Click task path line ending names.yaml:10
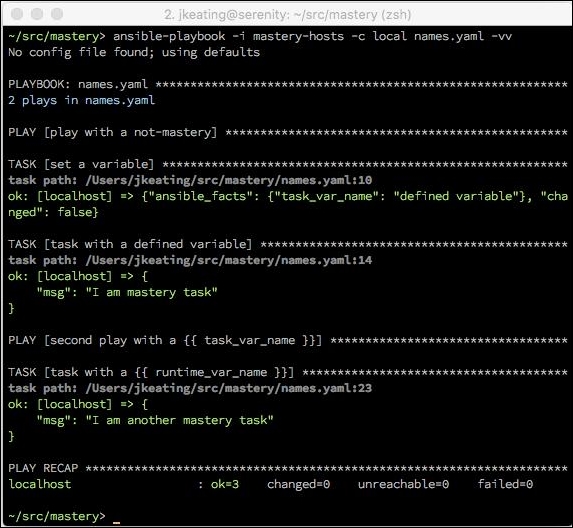Image resolution: width=573 pixels, height=528 pixels. pyautogui.click(x=190, y=180)
